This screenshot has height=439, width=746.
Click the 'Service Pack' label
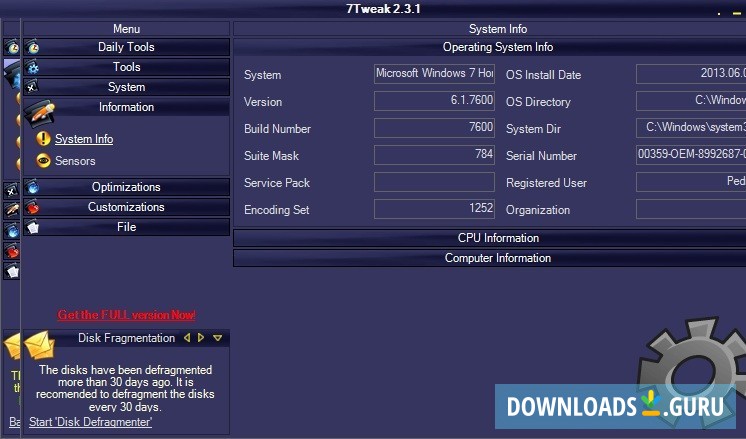[x=277, y=183]
